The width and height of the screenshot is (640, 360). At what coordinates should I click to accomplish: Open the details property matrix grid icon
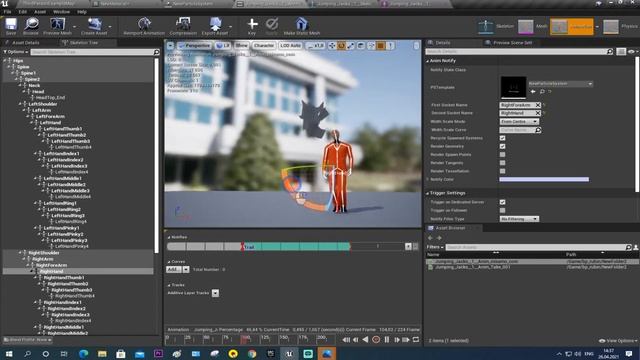(x=621, y=52)
